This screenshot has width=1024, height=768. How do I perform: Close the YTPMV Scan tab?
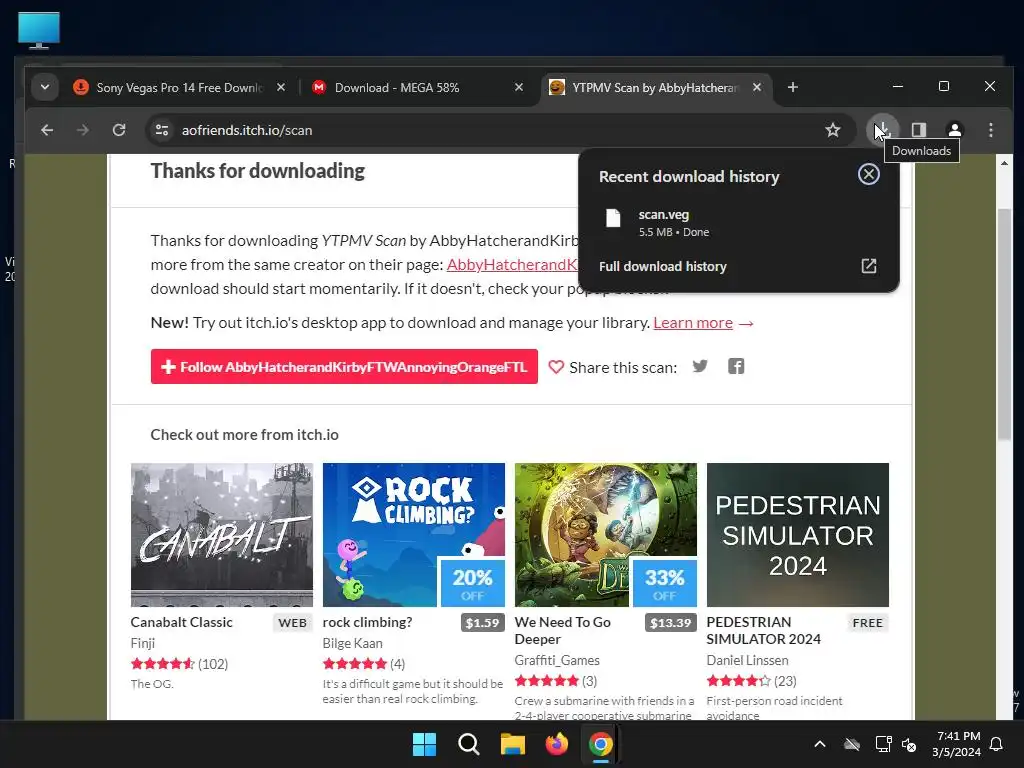coord(757,87)
